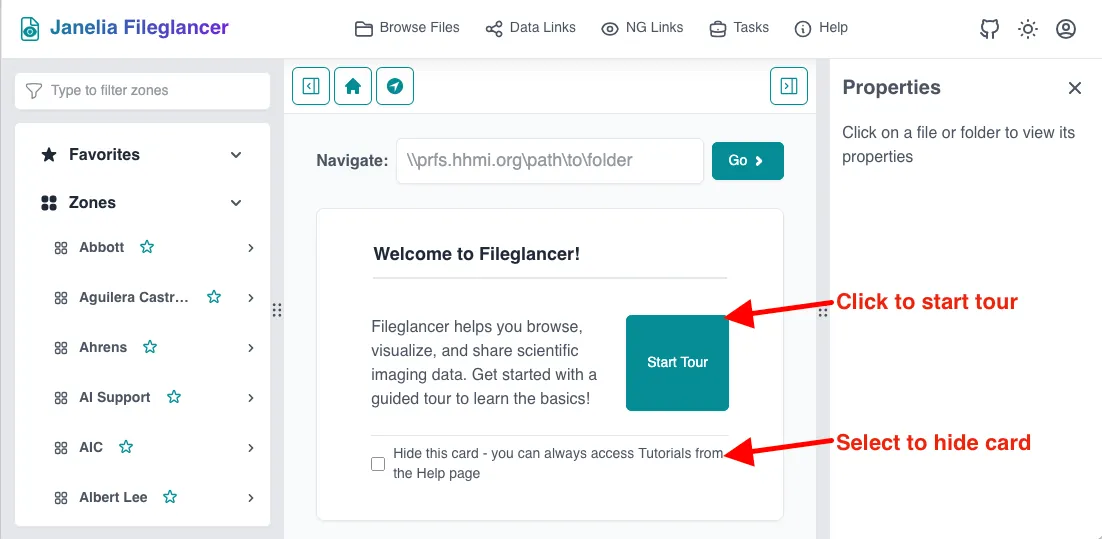1102x539 pixels.
Task: Select the Aguilera Castr... zone name
Action: (x=134, y=297)
